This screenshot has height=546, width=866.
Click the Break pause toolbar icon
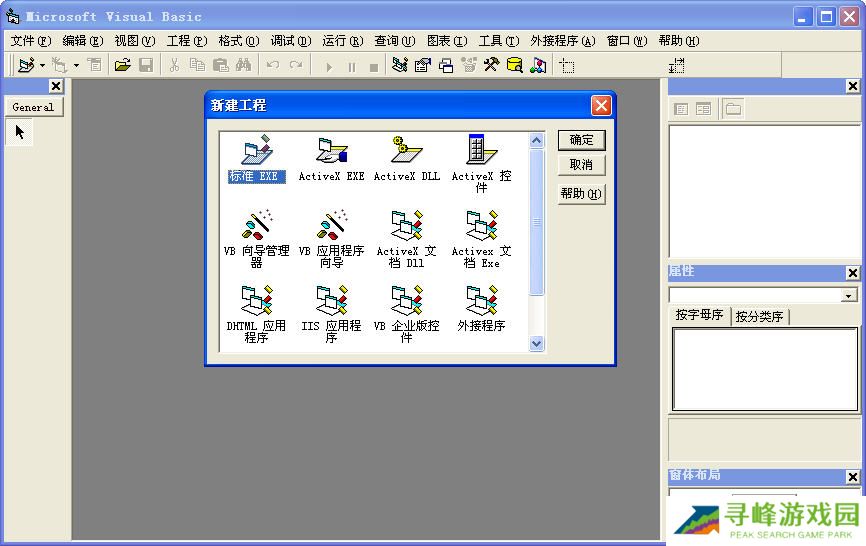click(x=352, y=67)
